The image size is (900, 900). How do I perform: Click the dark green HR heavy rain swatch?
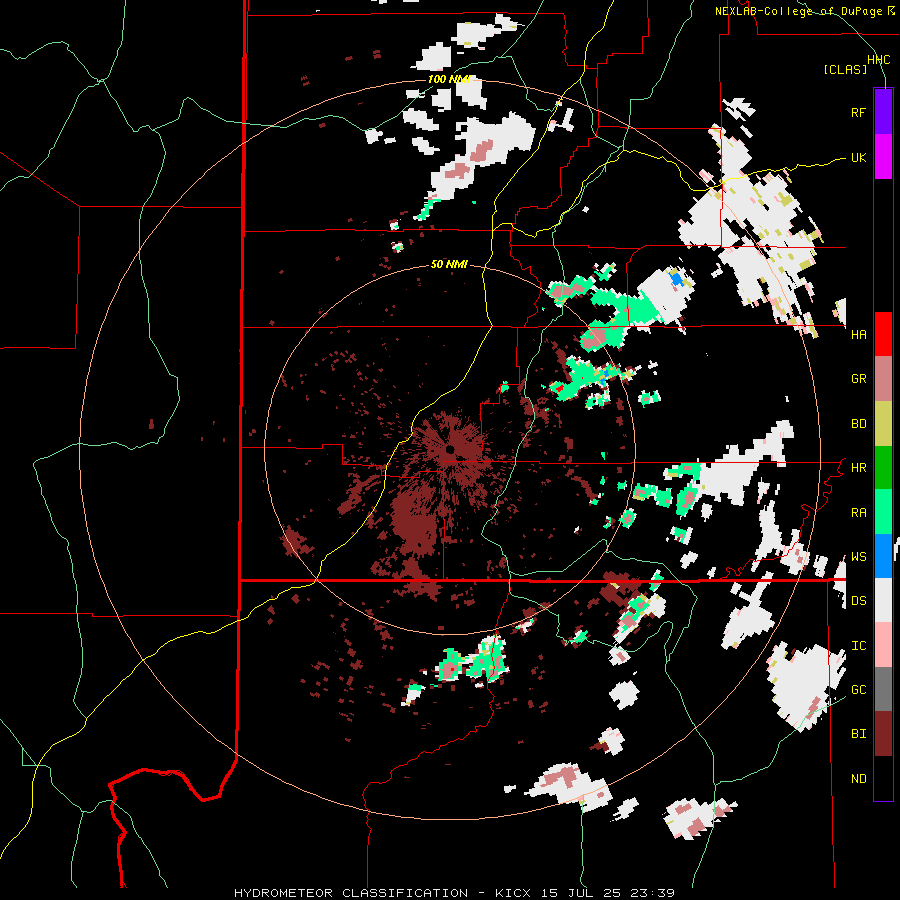883,468
